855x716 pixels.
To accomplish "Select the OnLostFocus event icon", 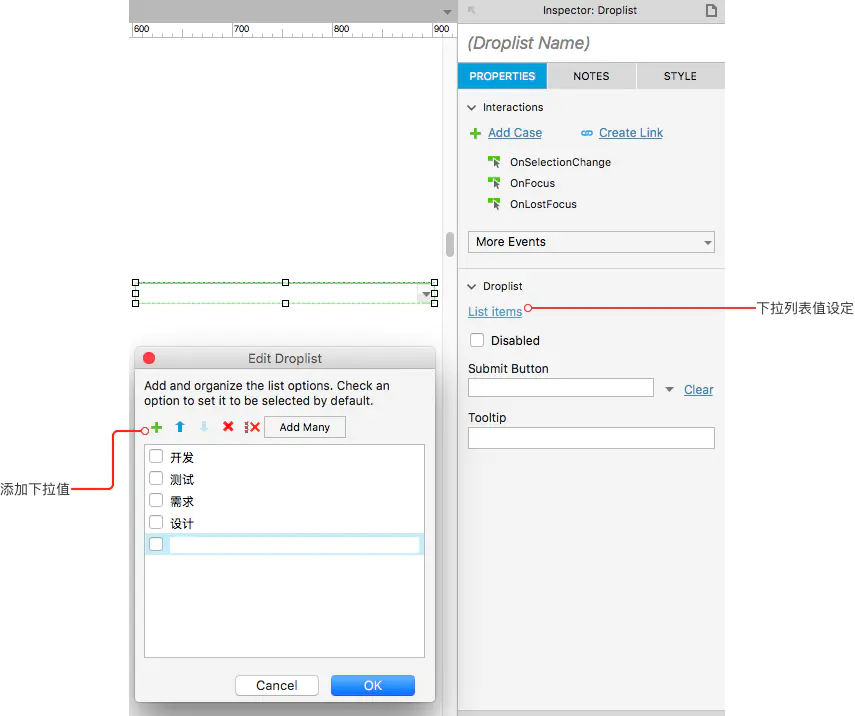I will pos(494,204).
